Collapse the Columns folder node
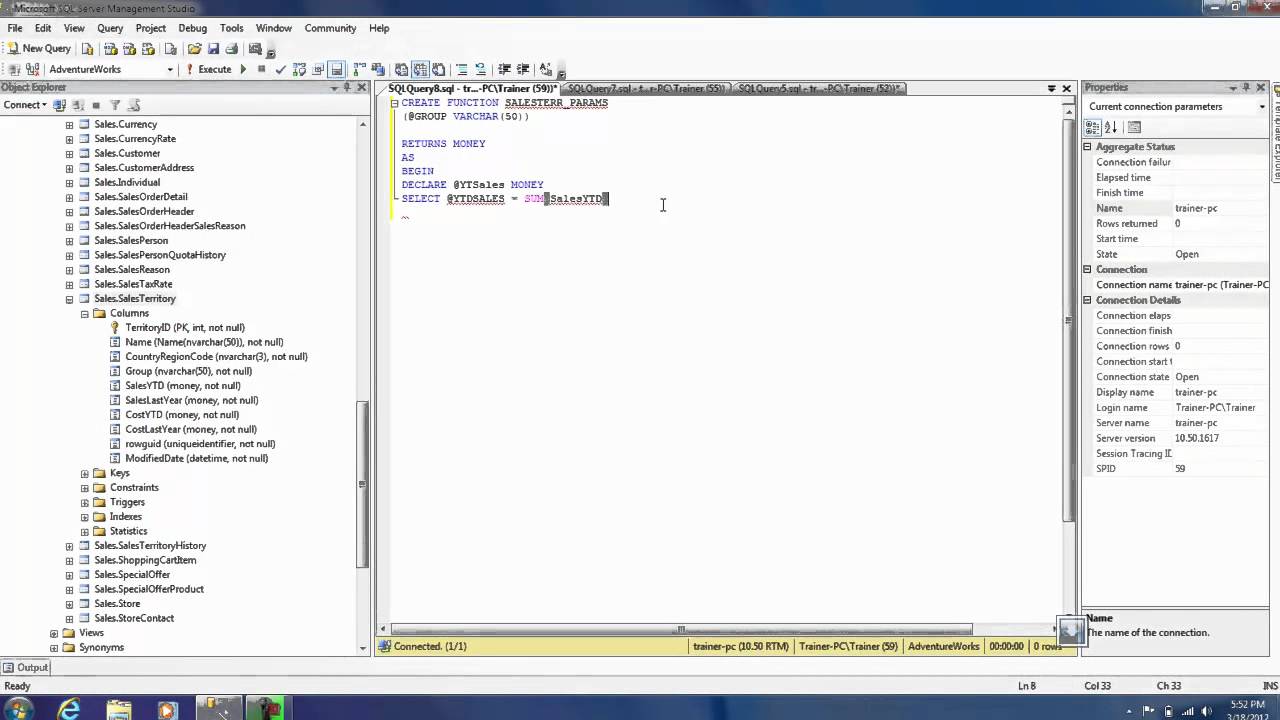1280x720 pixels. [85, 313]
